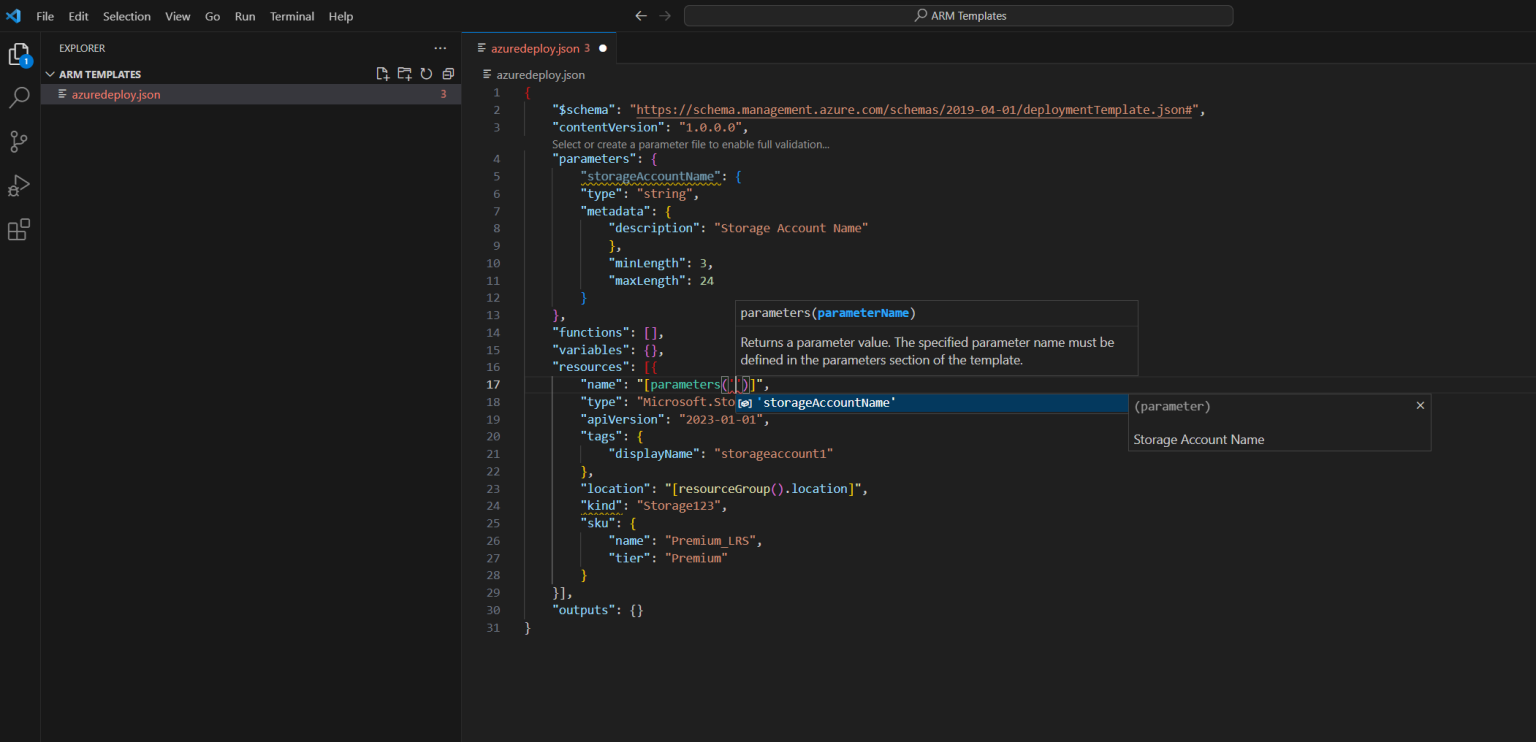Image resolution: width=1536 pixels, height=742 pixels.
Task: Open Explorer's more actions ellipsis menu
Action: [x=440, y=48]
